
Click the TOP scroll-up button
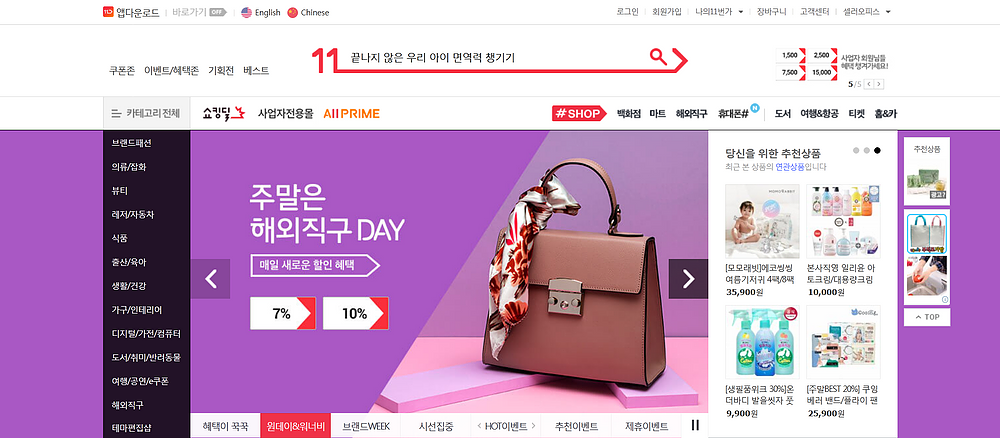pos(927,317)
